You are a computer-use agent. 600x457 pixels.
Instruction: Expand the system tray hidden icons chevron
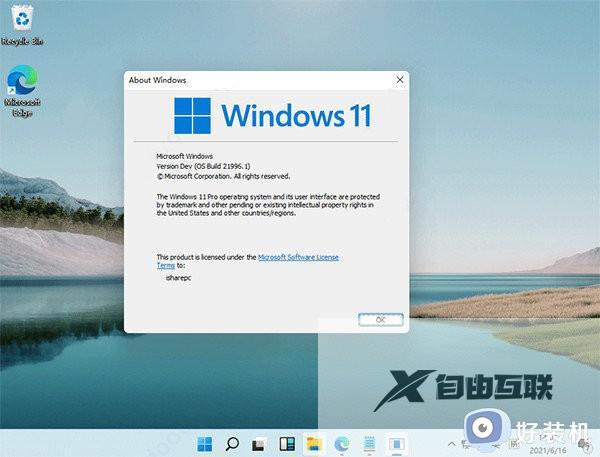(x=452, y=444)
